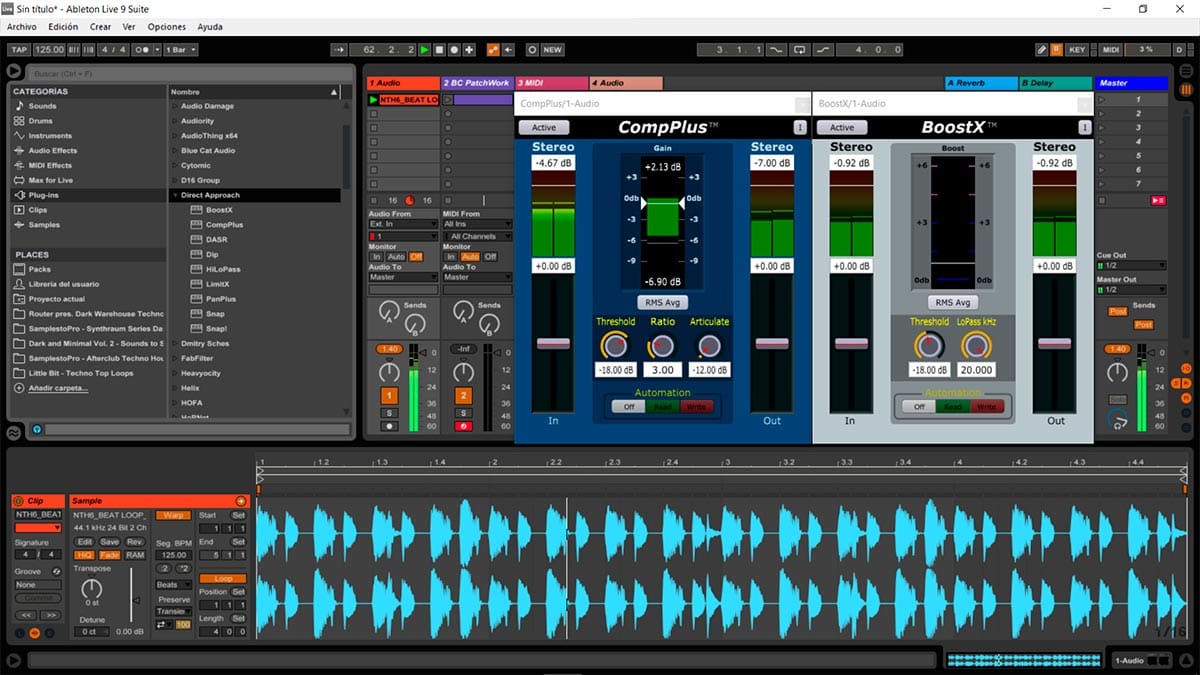Click the browser search field

[x=190, y=73]
